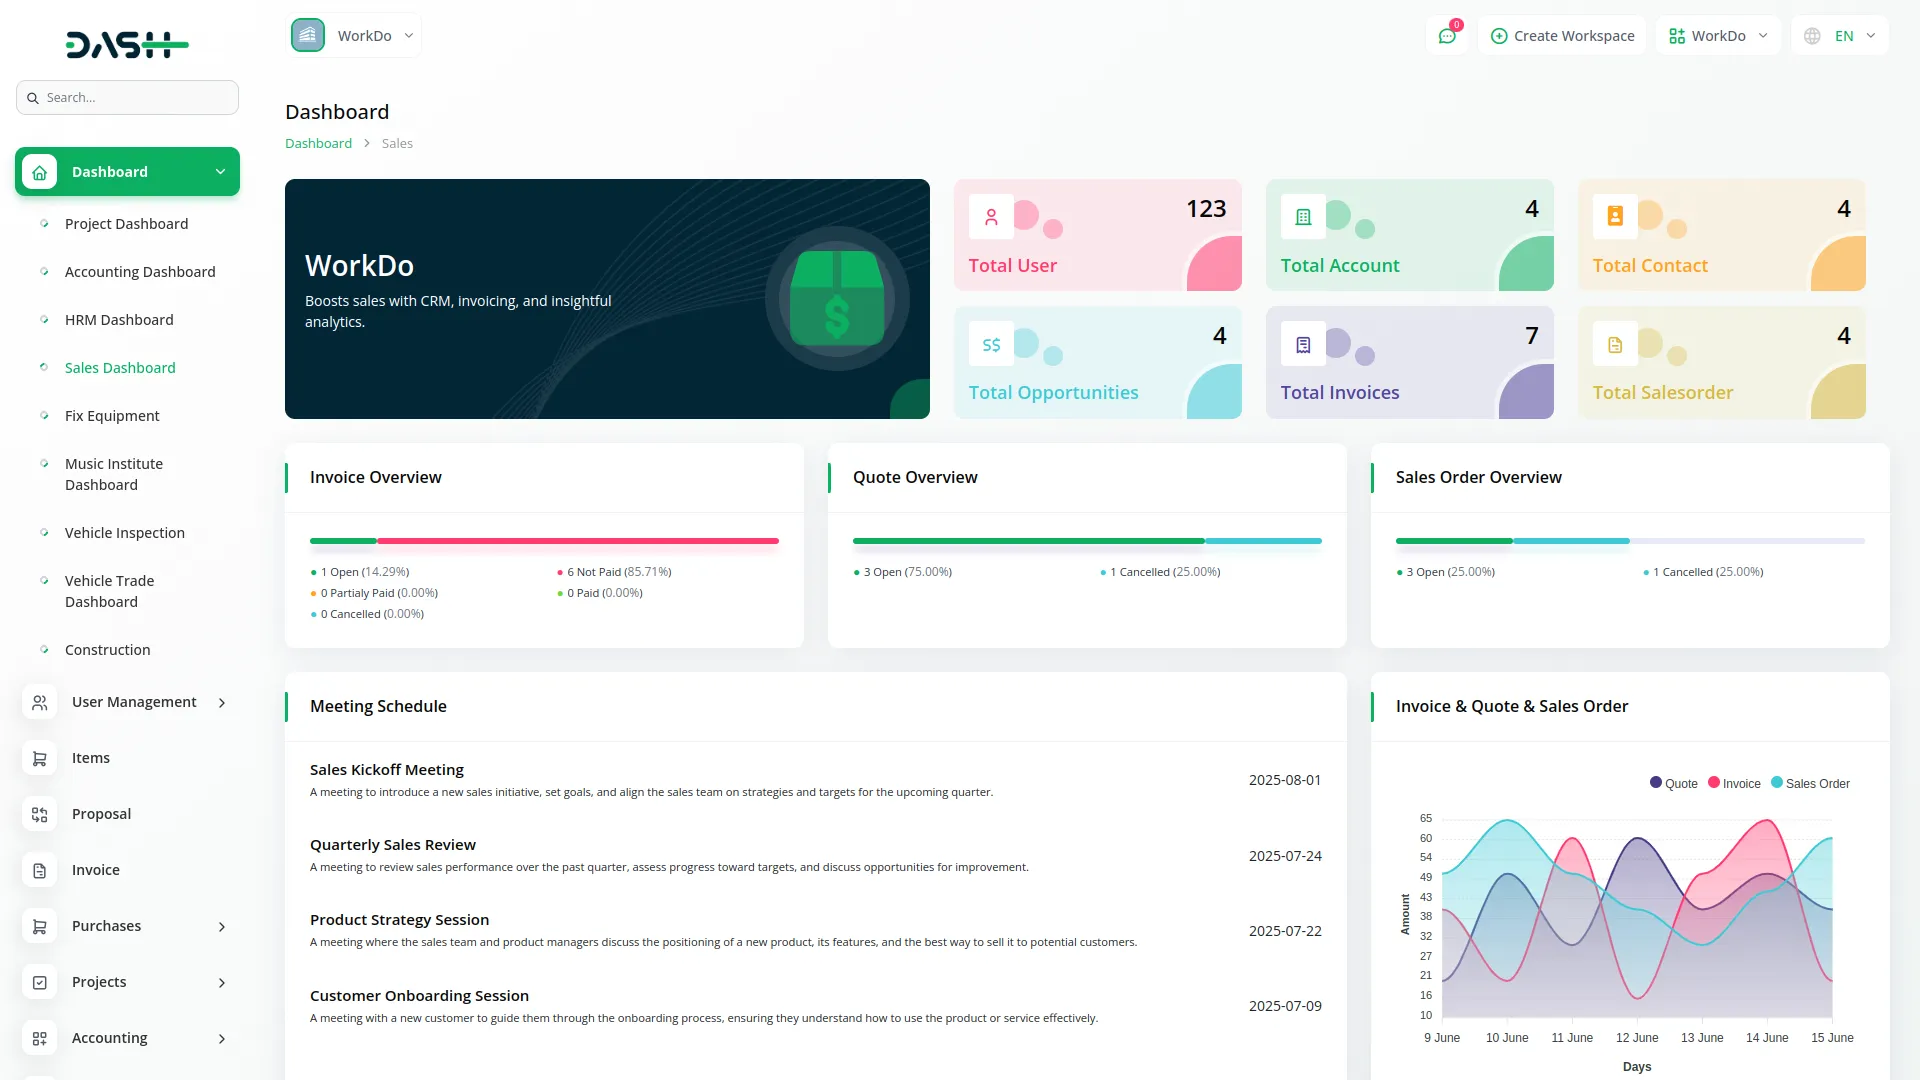Viewport: 1920px width, 1080px height.
Task: Click the Create Workspace button
Action: coord(1561,35)
